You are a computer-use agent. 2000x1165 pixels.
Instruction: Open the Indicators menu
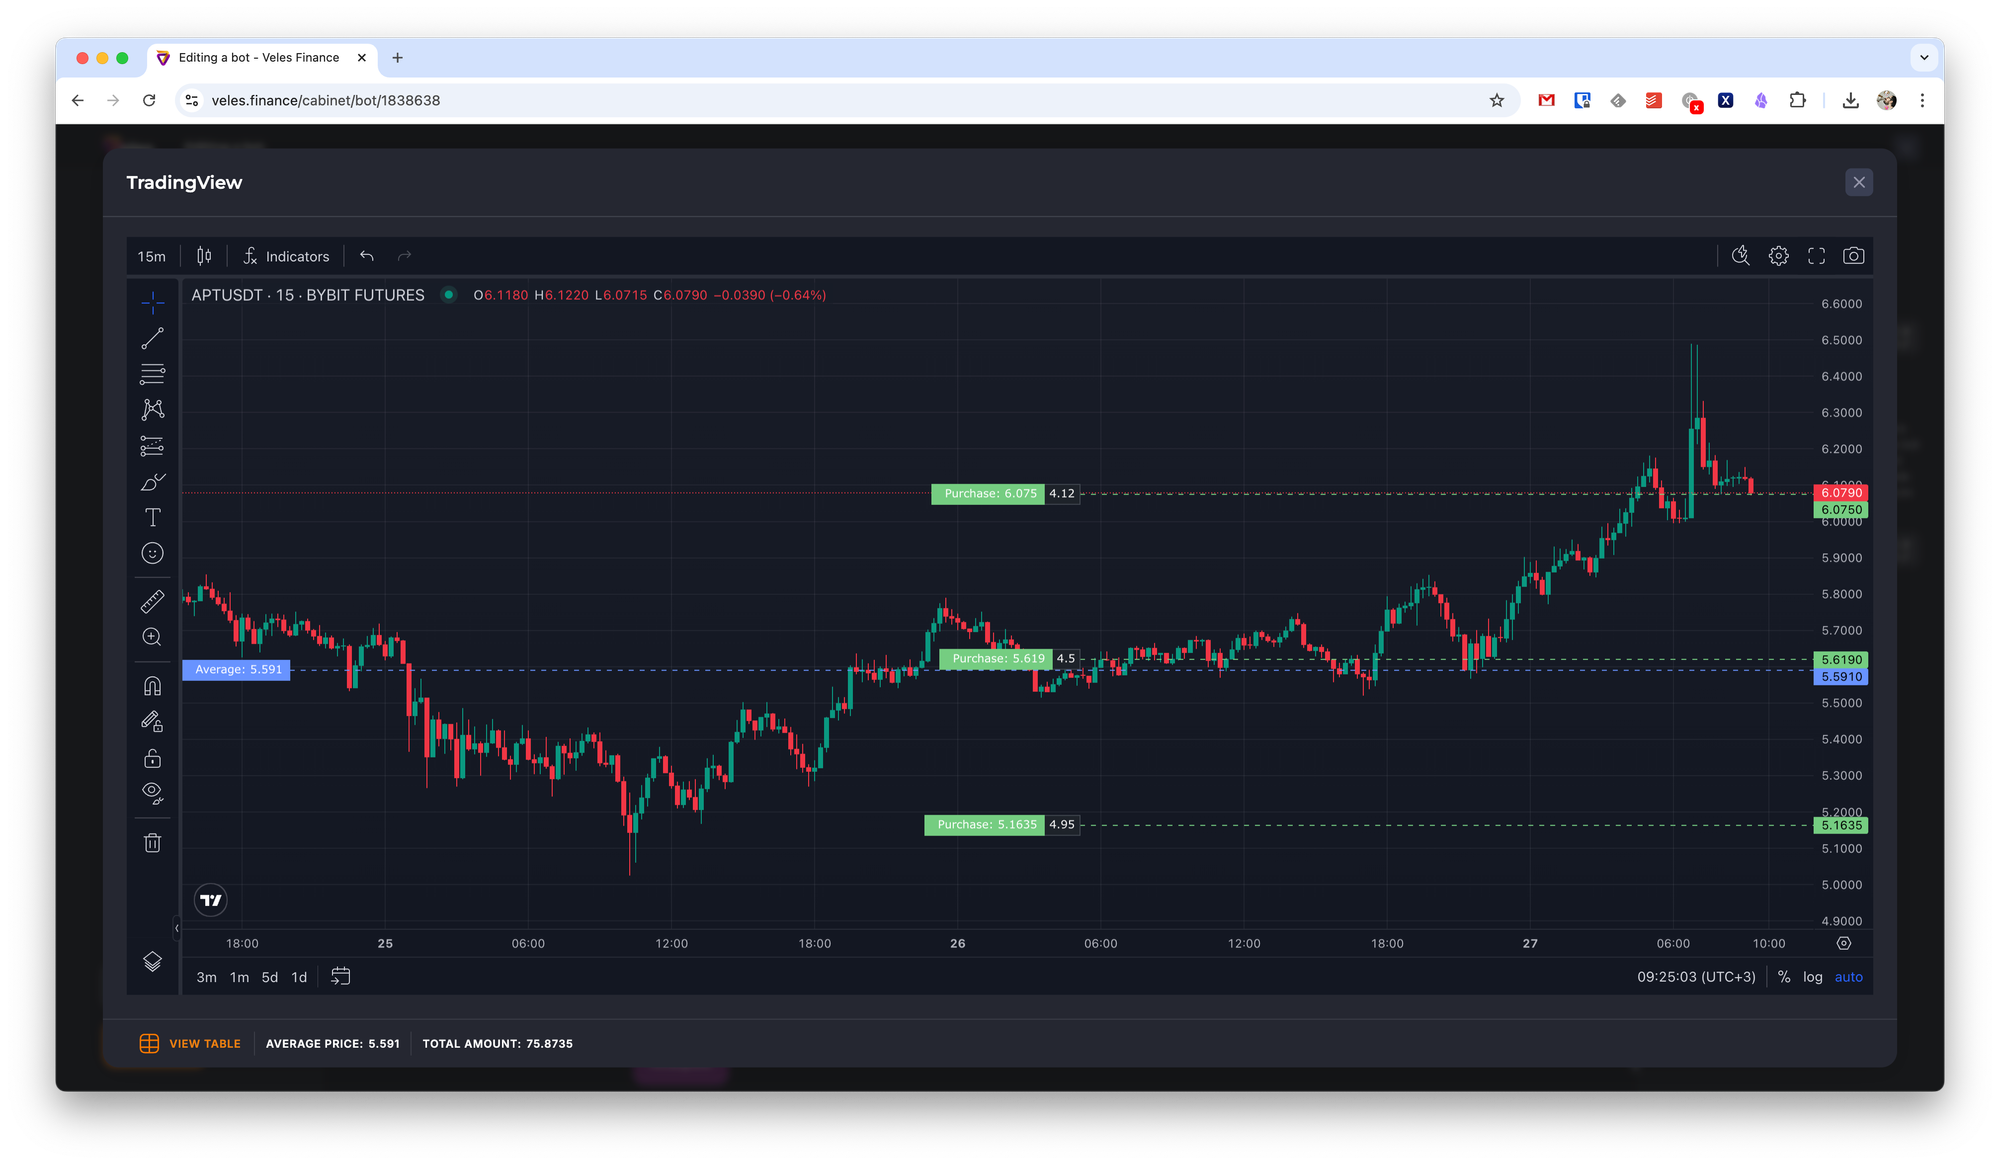[x=286, y=257]
